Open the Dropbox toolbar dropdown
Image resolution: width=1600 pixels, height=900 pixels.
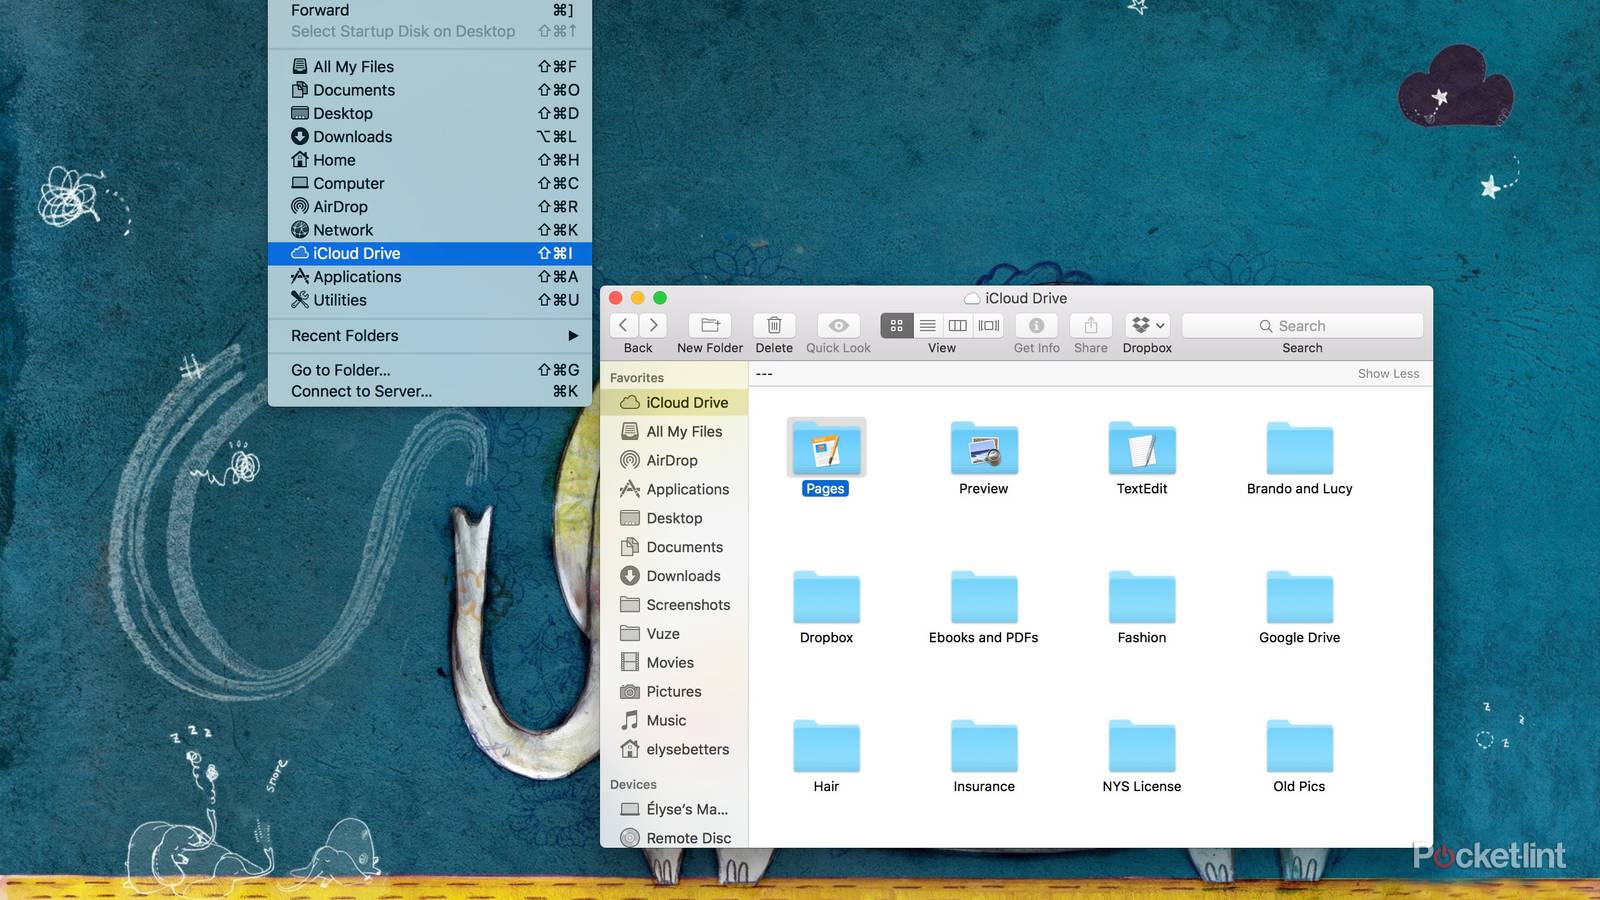click(x=1147, y=325)
